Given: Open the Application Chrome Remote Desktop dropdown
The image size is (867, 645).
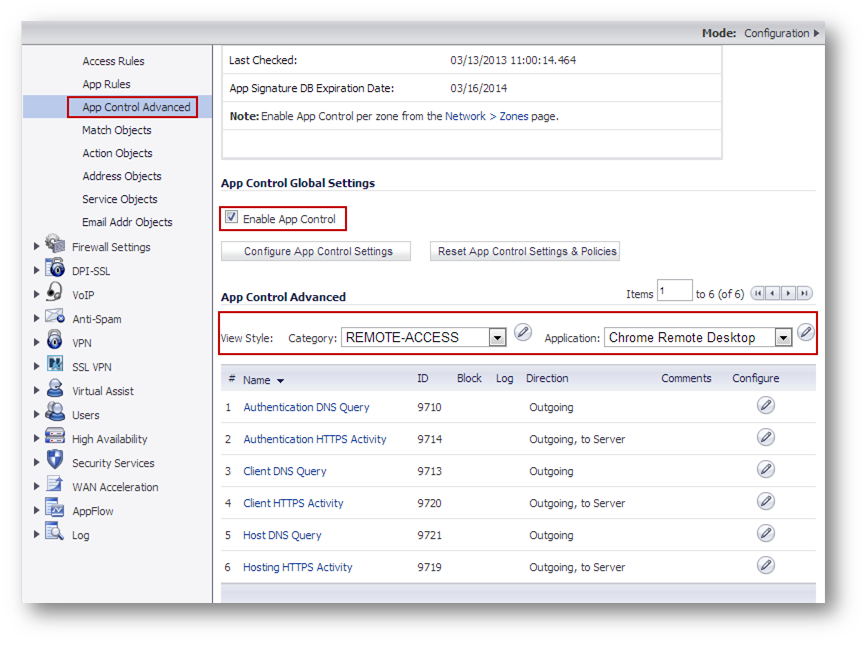Looking at the screenshot, I should 783,338.
